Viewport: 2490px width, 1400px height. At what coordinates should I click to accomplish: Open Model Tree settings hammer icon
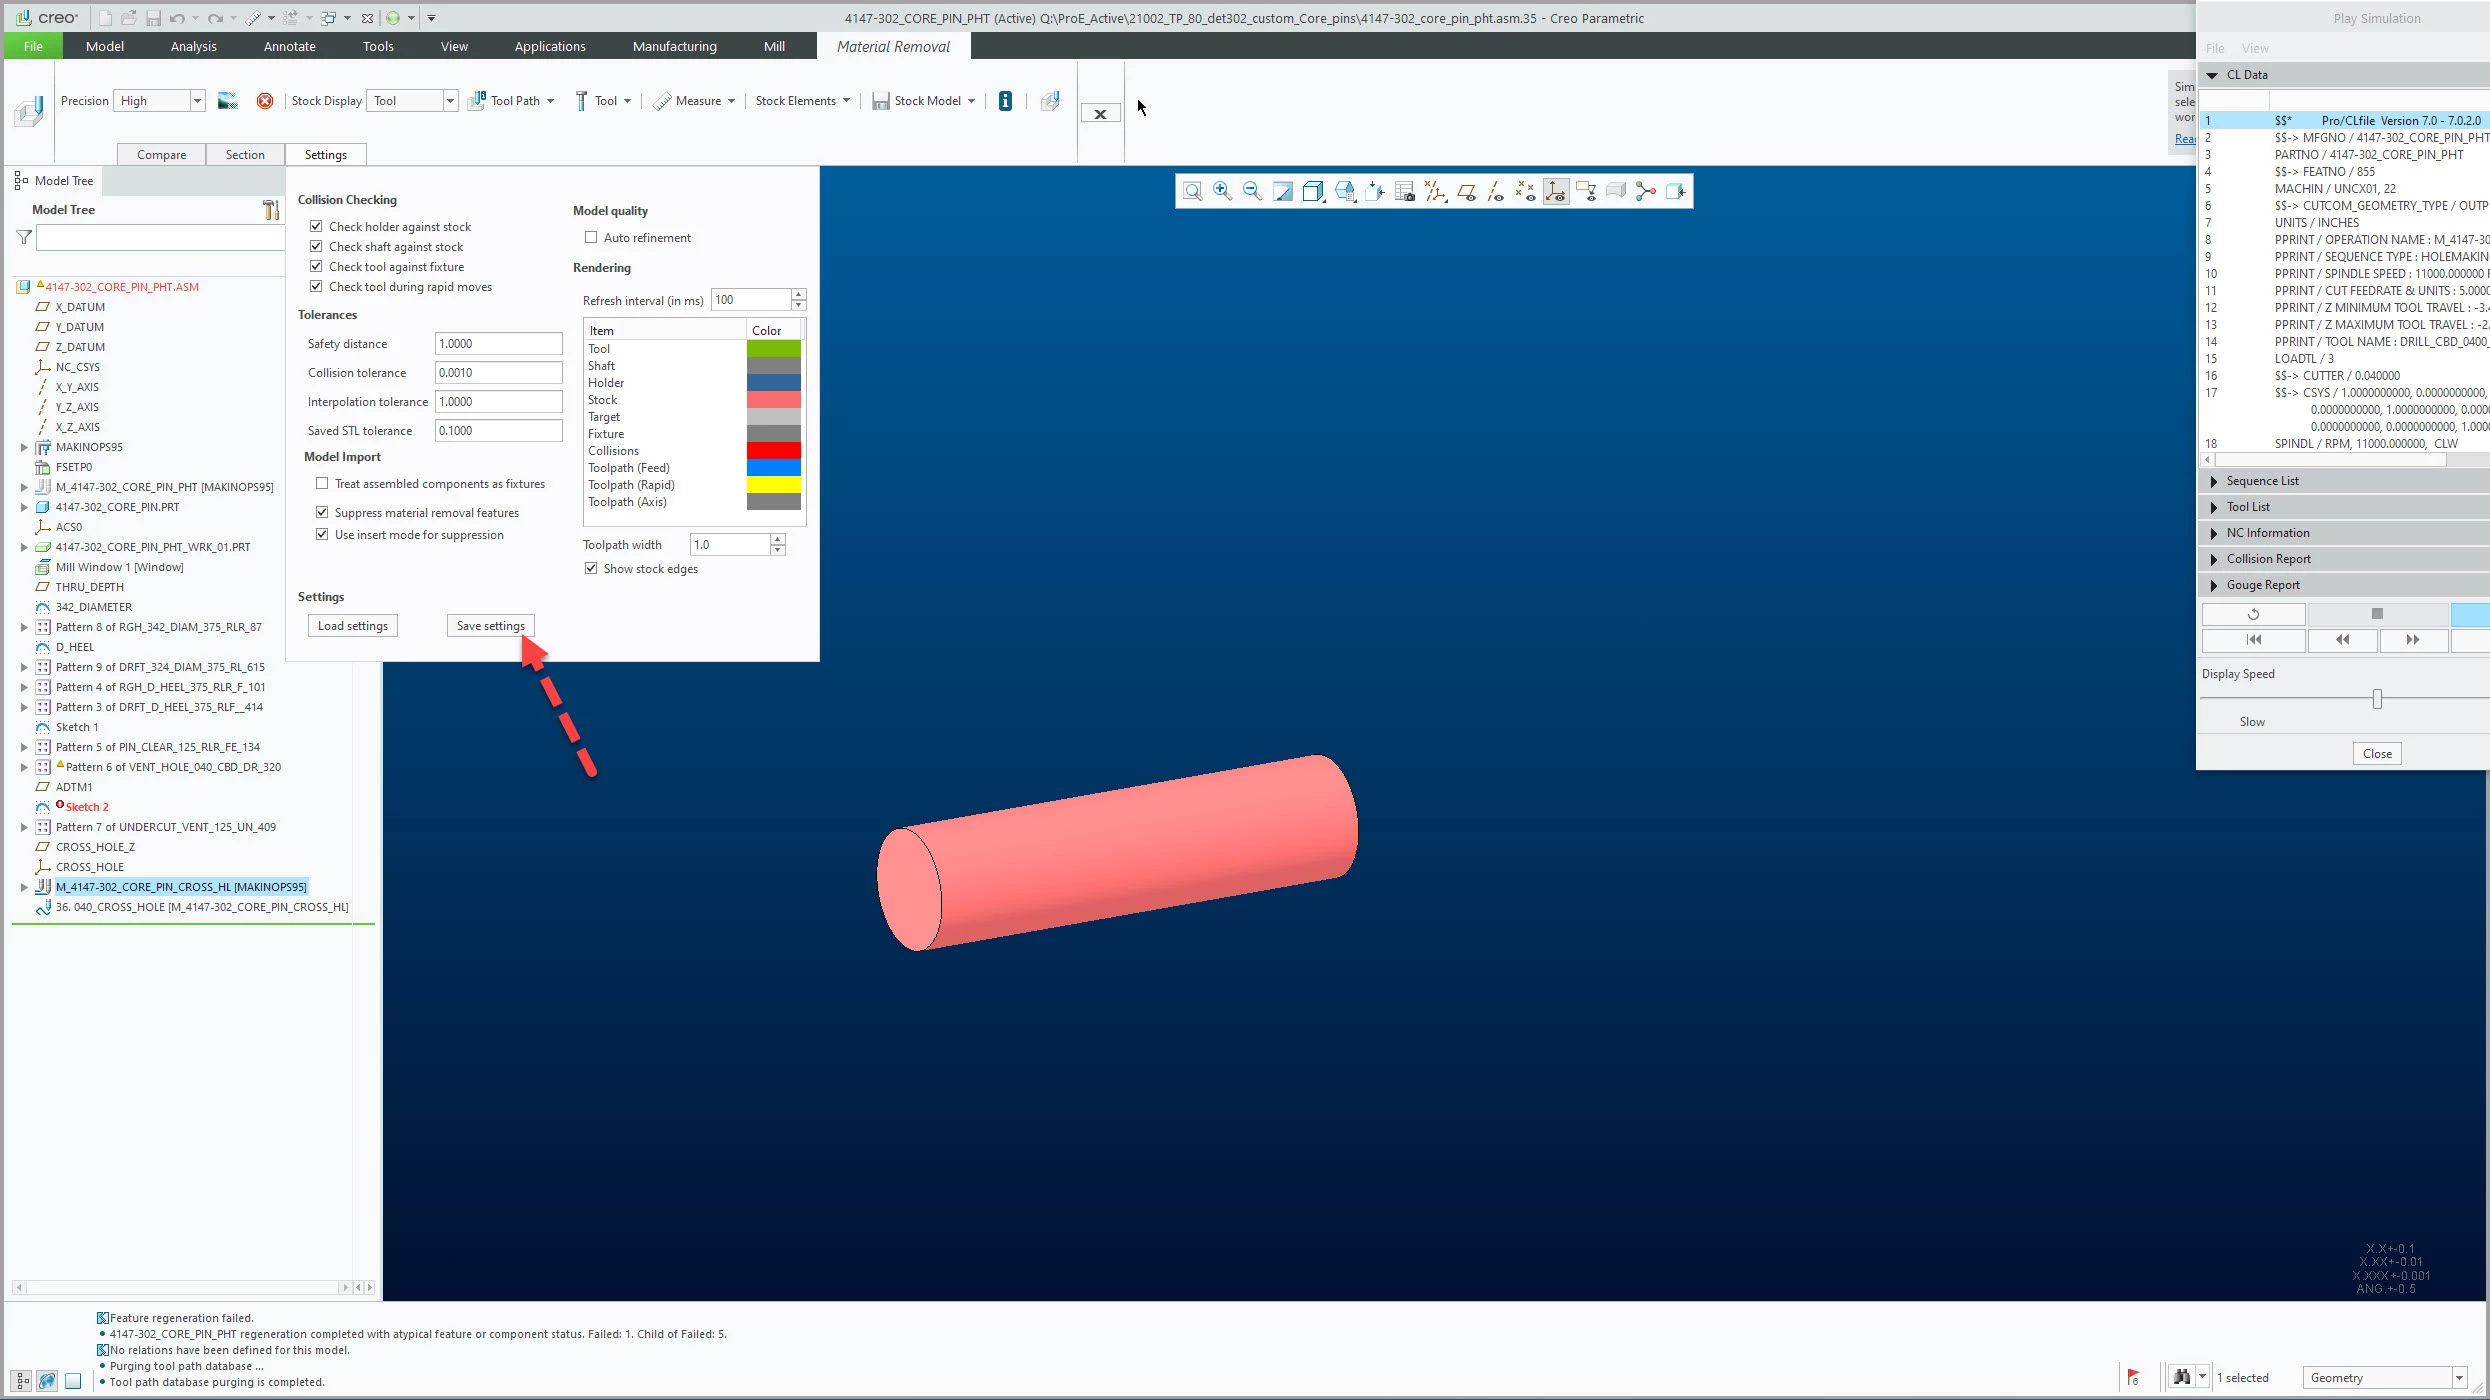point(270,210)
